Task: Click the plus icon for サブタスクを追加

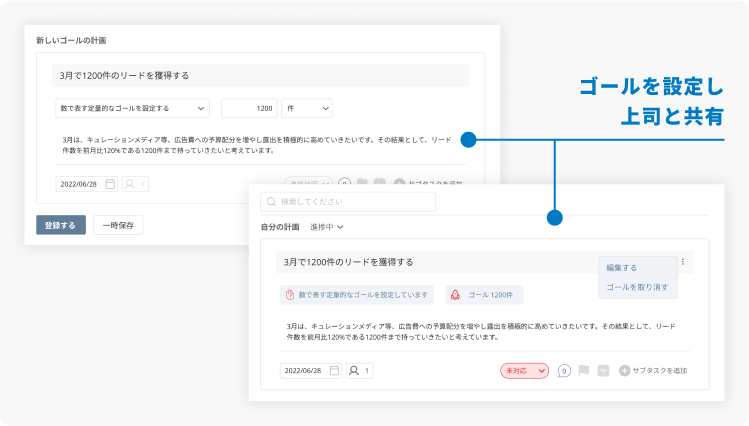Action: 625,370
